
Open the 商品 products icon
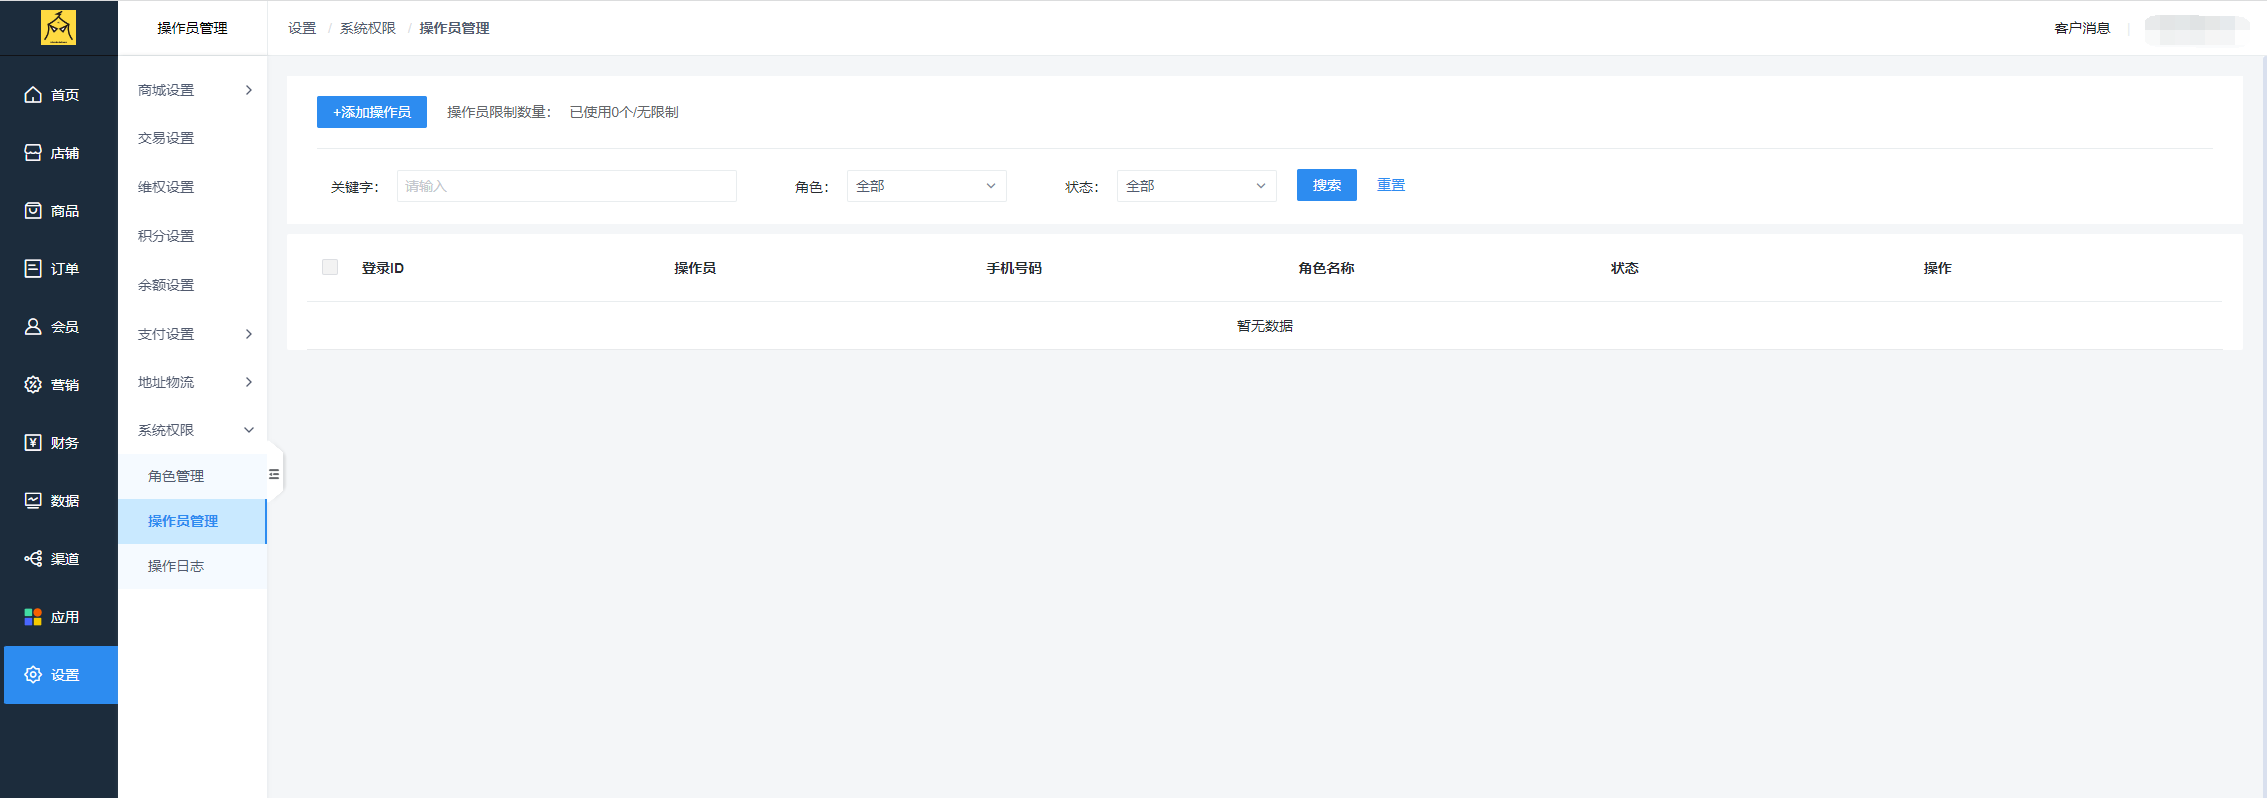33,211
